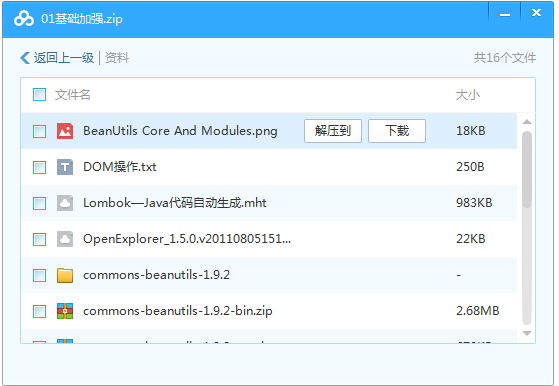
Task: Click the scrollbar down arrow
Action: (x=527, y=333)
